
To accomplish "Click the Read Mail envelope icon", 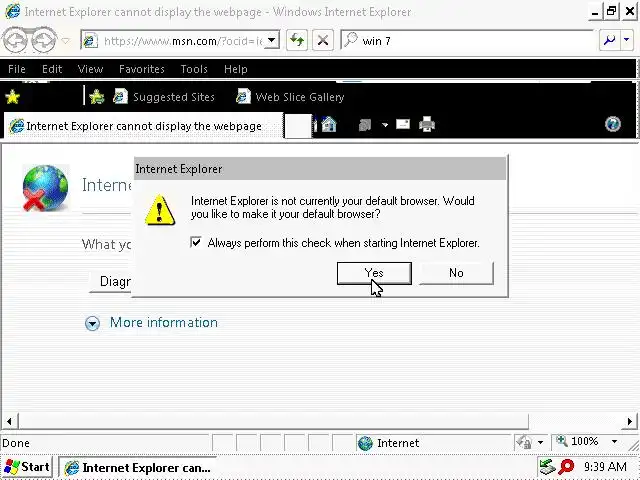I will pos(403,124).
